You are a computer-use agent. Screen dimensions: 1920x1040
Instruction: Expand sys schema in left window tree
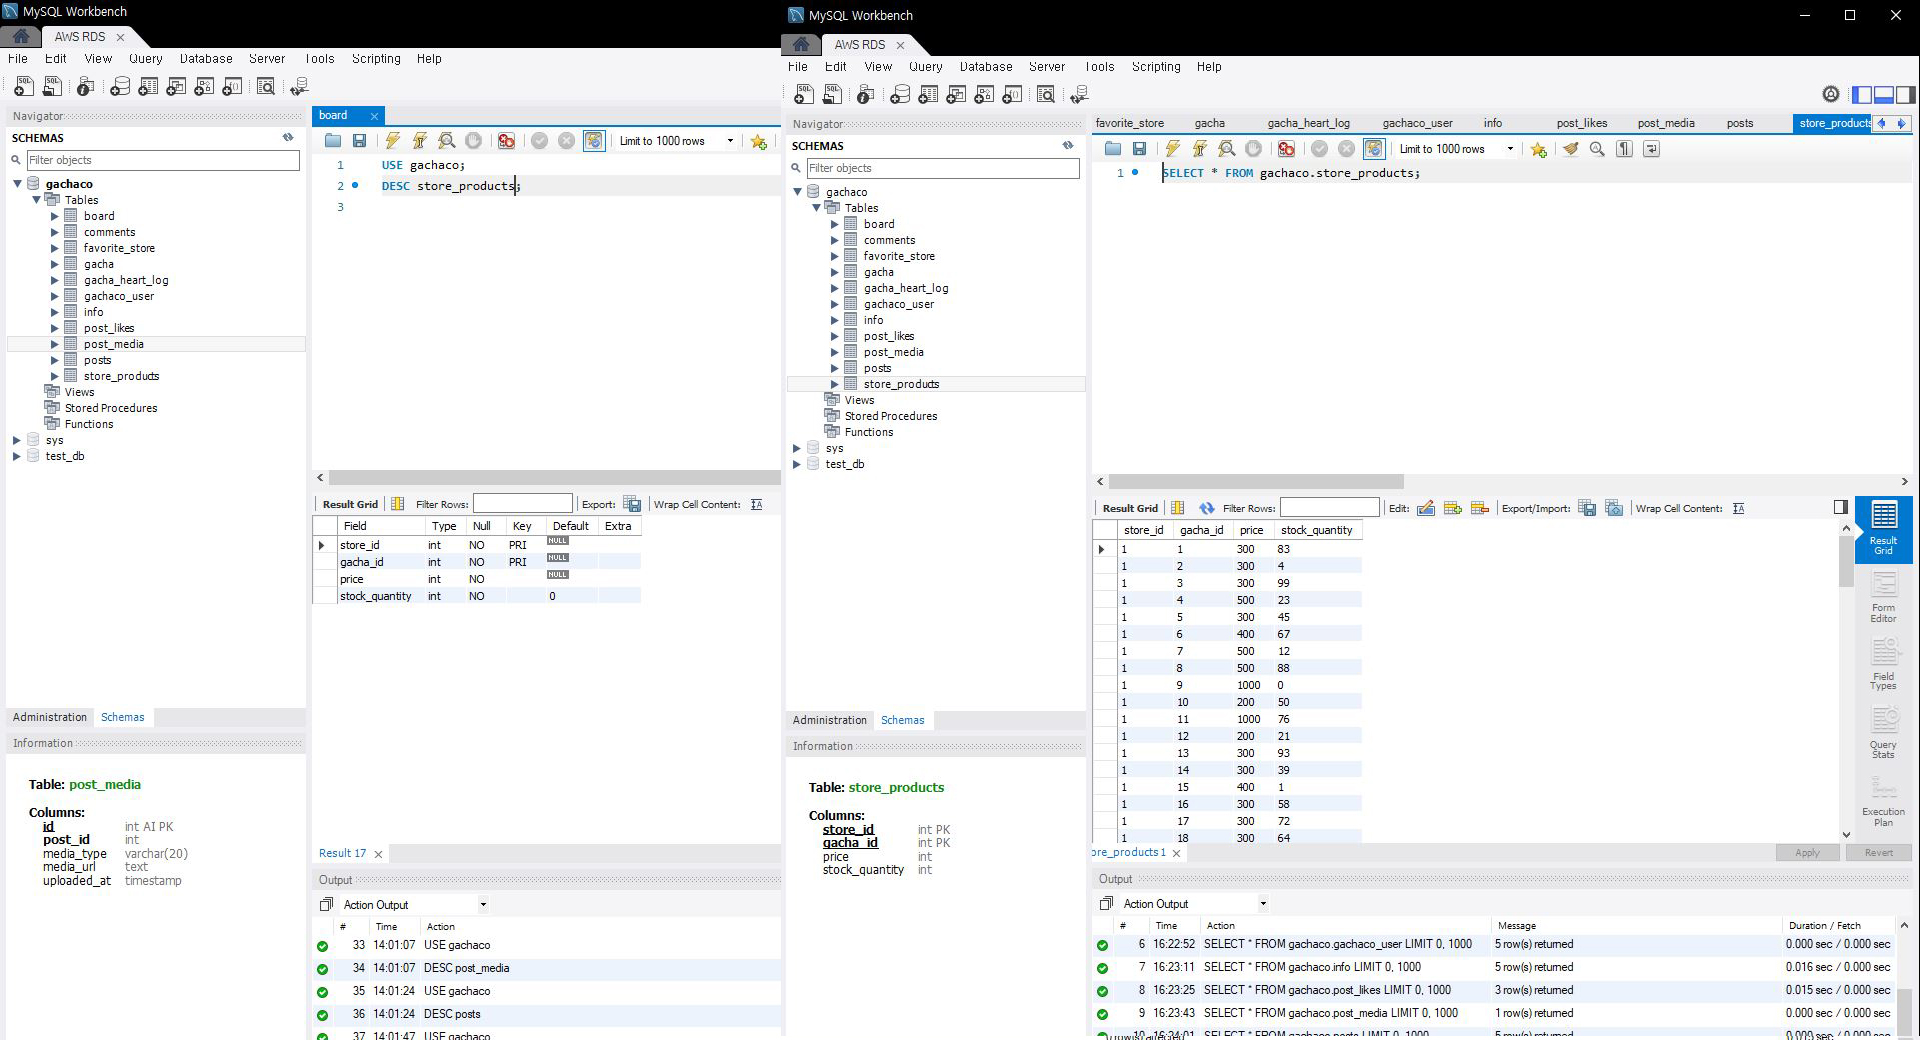click(17, 440)
